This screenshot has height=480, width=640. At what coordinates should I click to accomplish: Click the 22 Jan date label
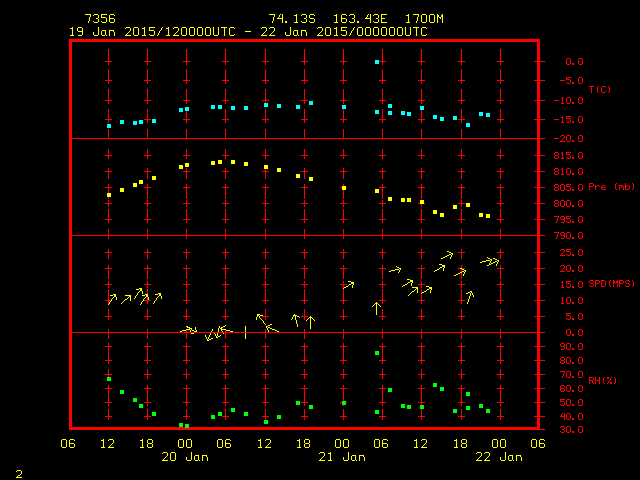(498, 456)
